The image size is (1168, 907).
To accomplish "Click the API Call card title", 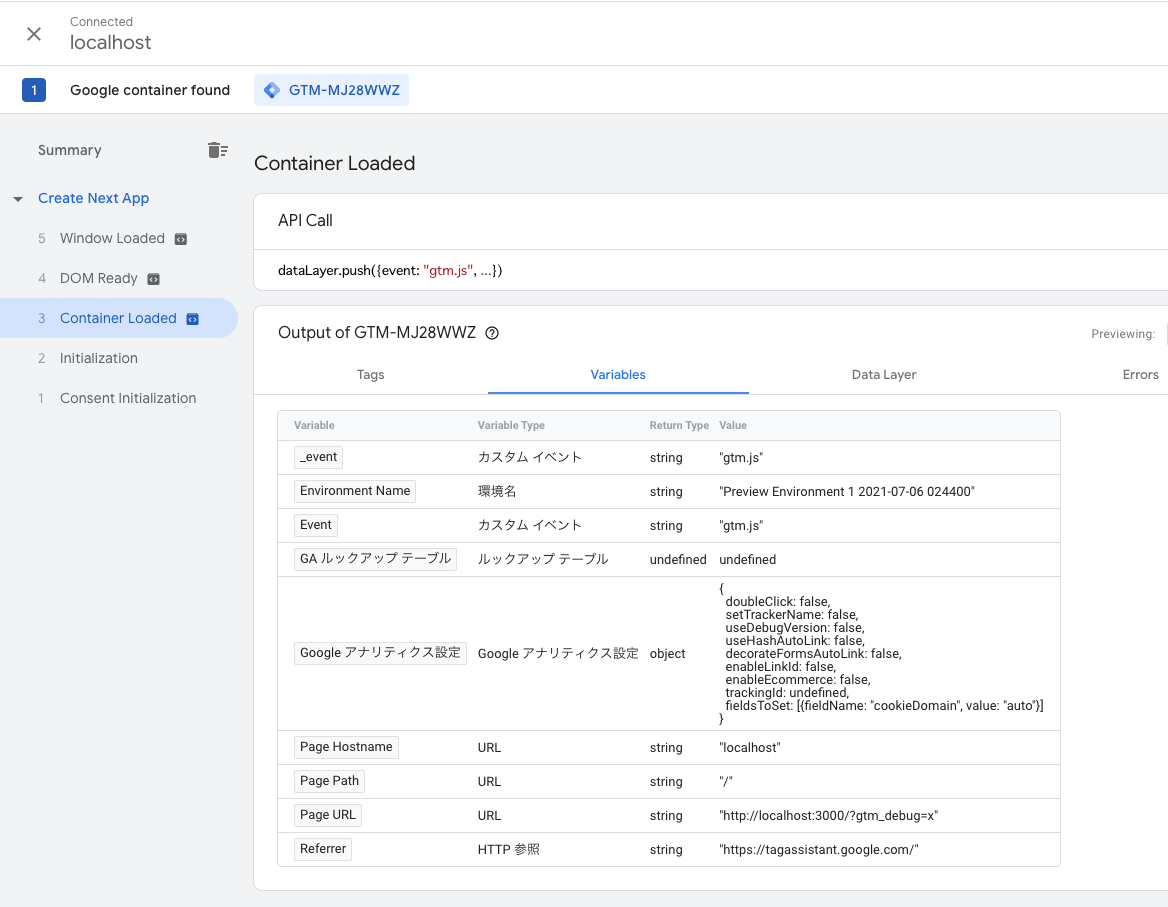I will [305, 220].
